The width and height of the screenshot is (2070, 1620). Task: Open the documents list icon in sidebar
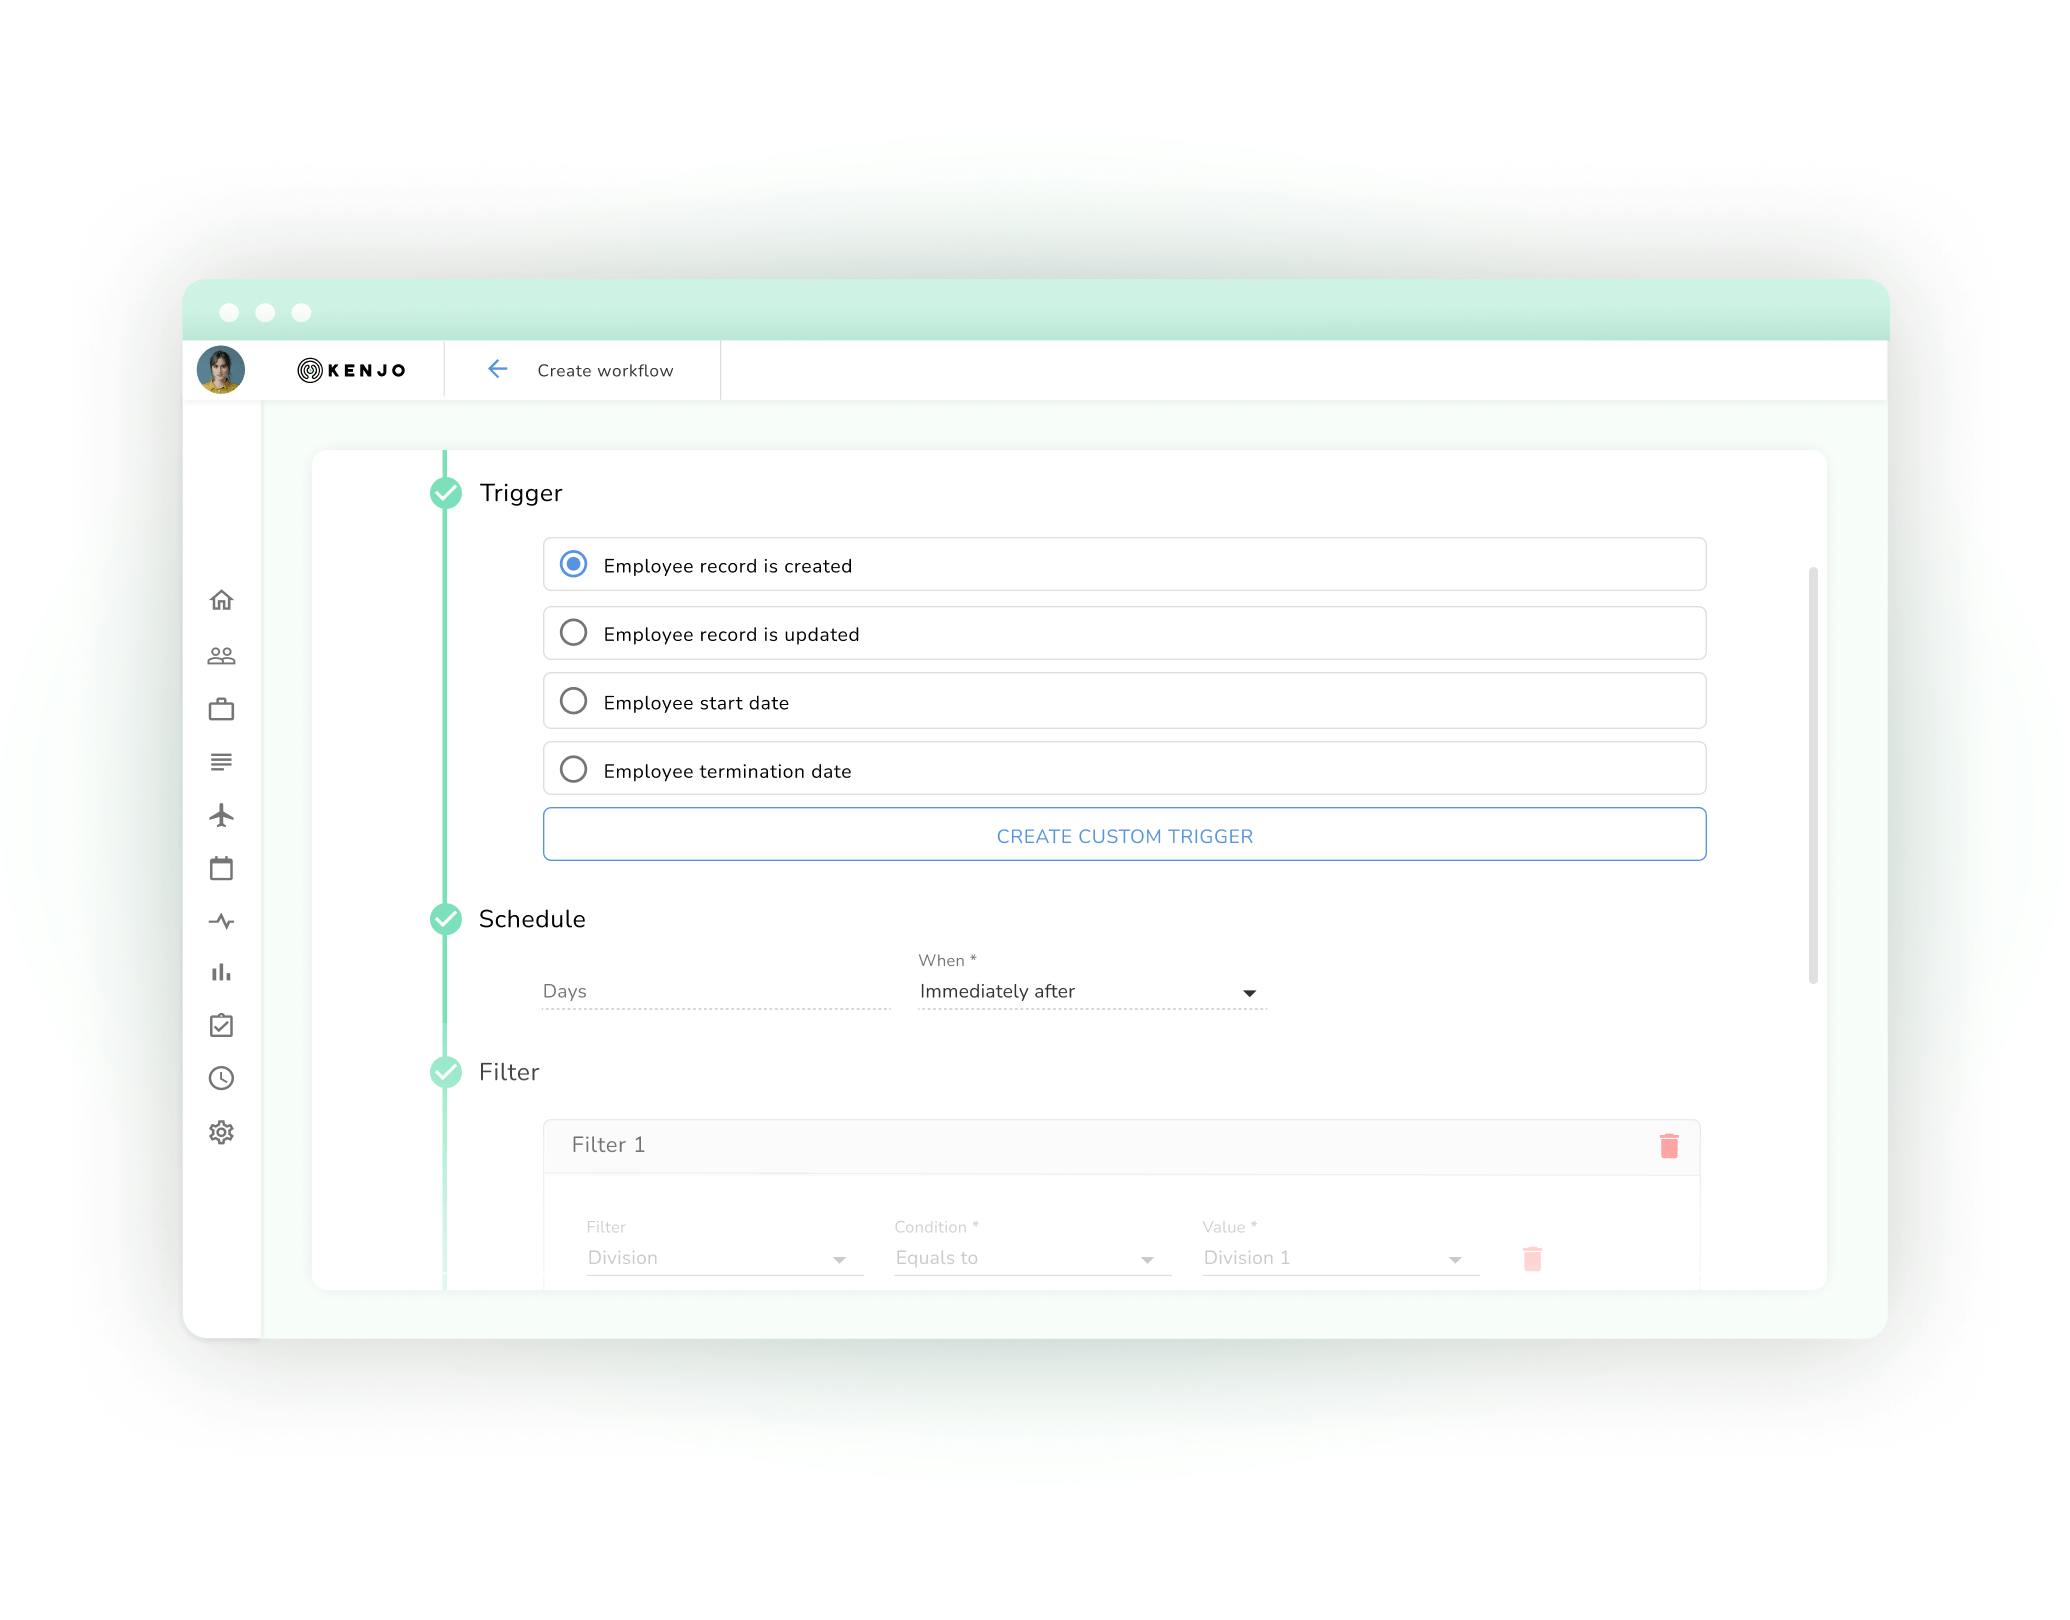(x=222, y=762)
